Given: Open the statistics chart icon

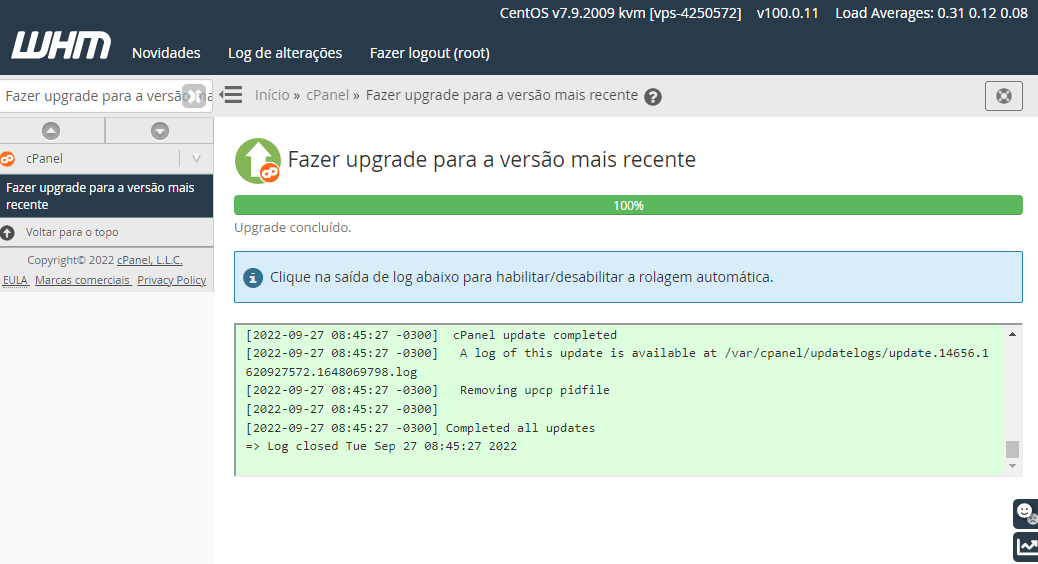Looking at the screenshot, I should pyautogui.click(x=1025, y=547).
